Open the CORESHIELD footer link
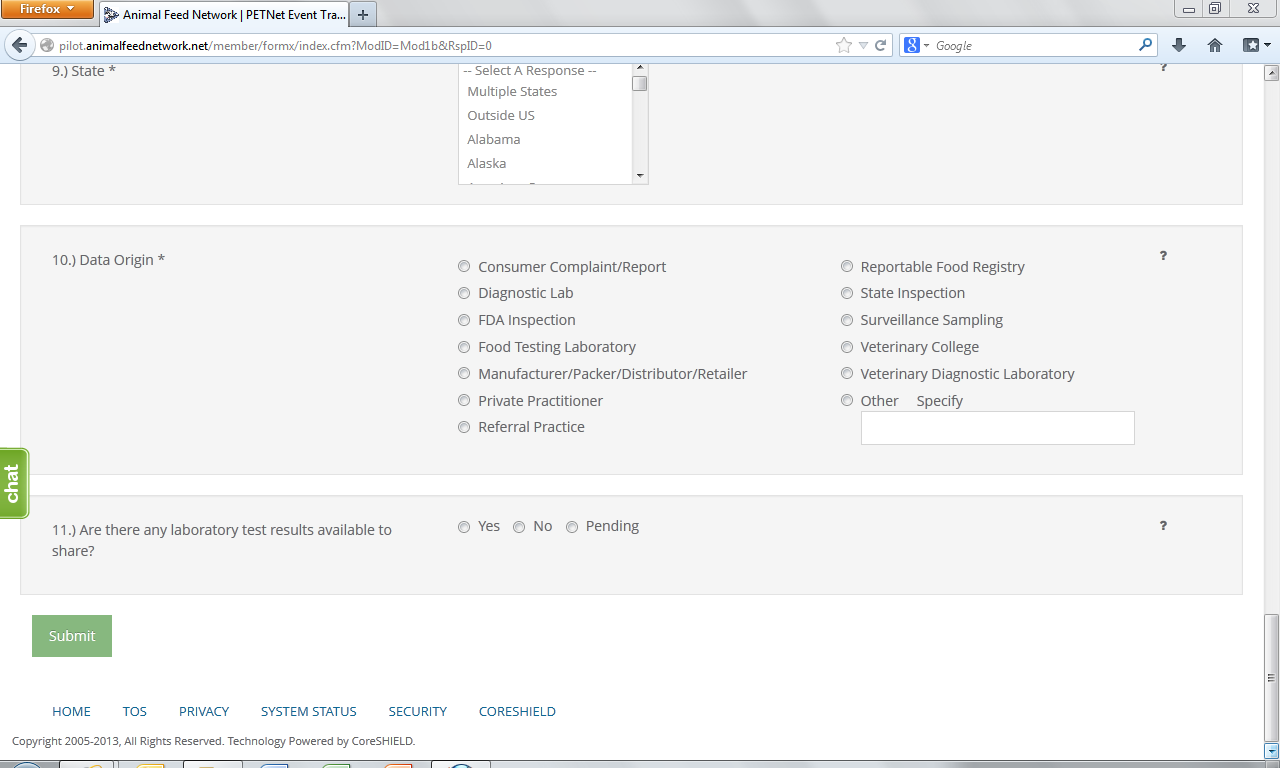This screenshot has width=1280, height=768. click(517, 712)
